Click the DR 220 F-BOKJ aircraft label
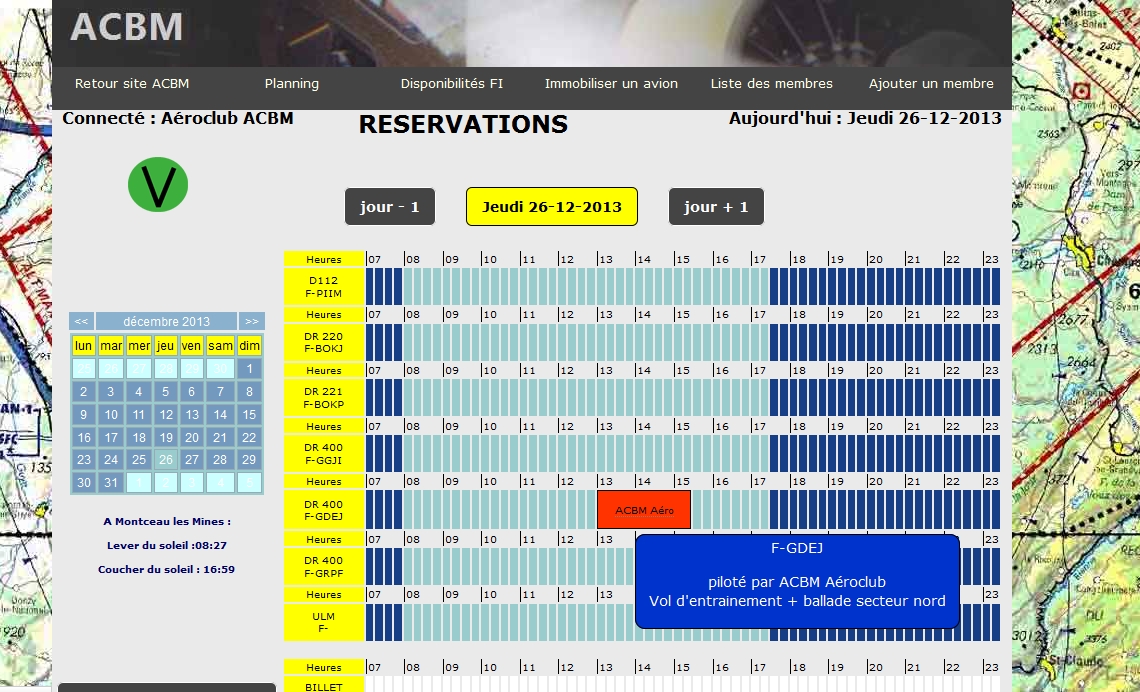This screenshot has height=692, width=1140. tap(324, 343)
